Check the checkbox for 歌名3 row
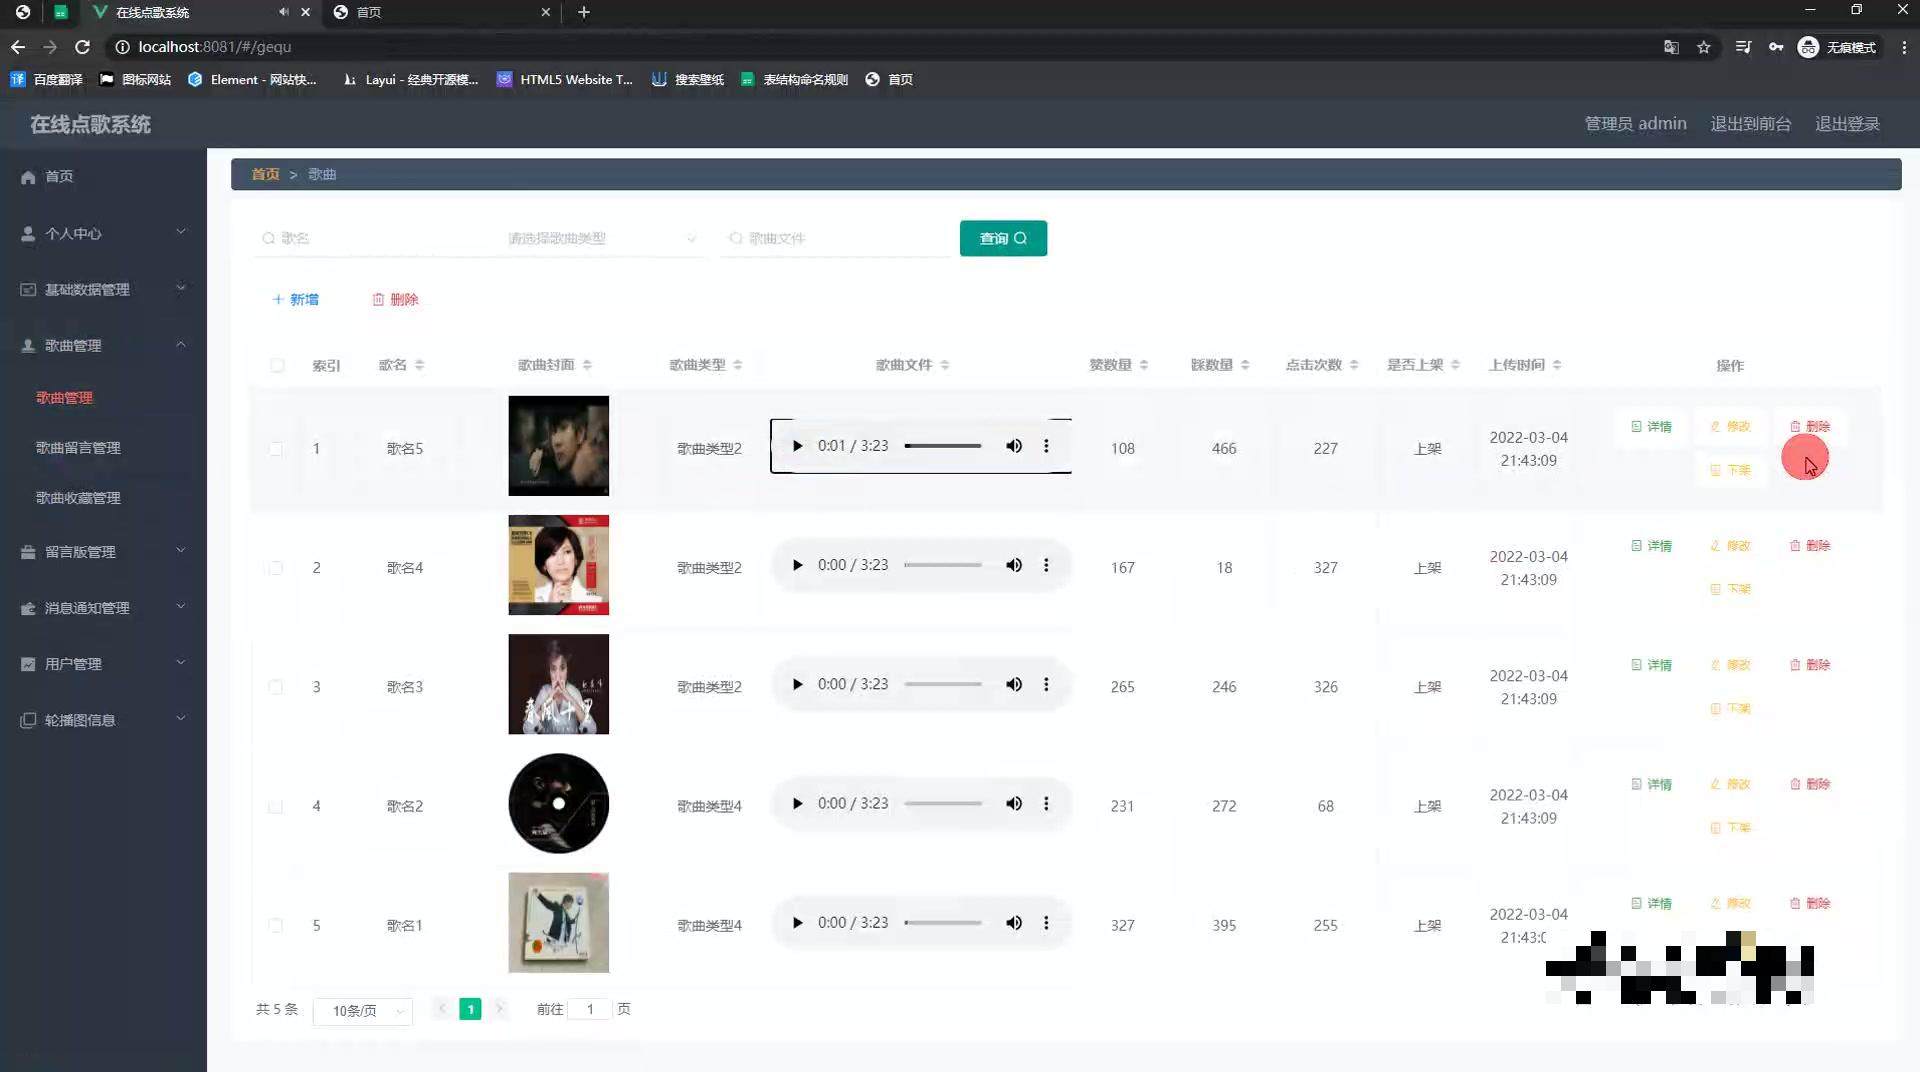This screenshot has width=1920, height=1072. click(276, 687)
